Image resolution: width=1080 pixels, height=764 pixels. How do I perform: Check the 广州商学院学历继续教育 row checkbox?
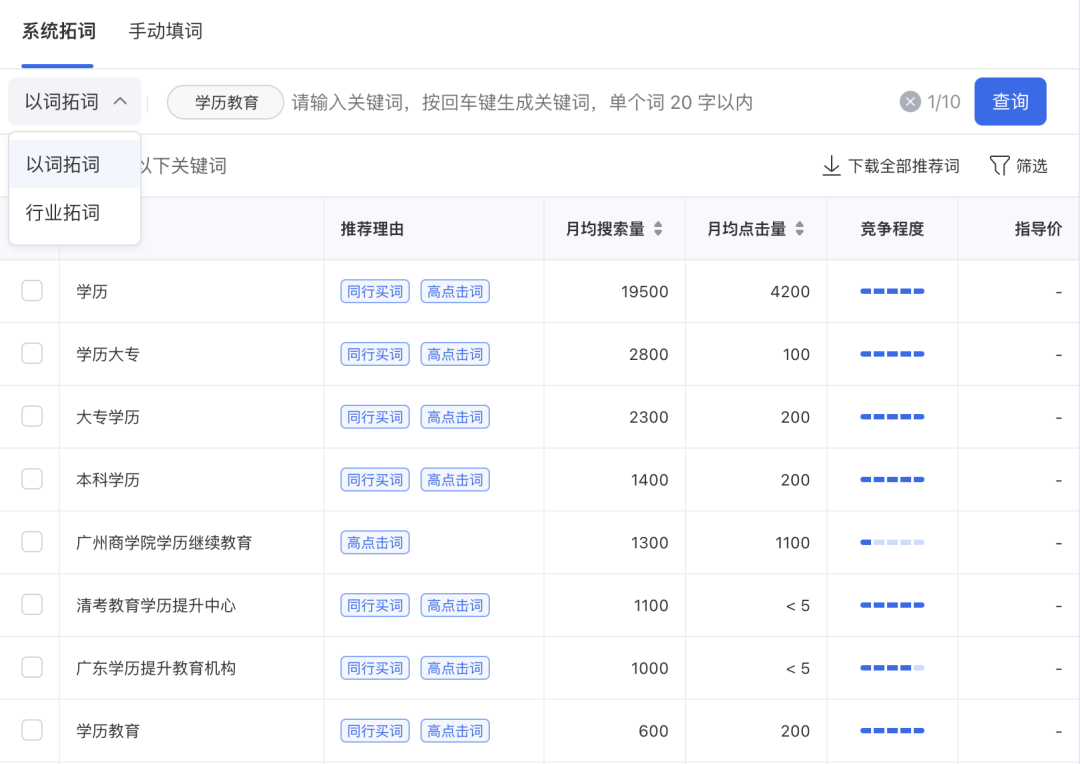31,542
